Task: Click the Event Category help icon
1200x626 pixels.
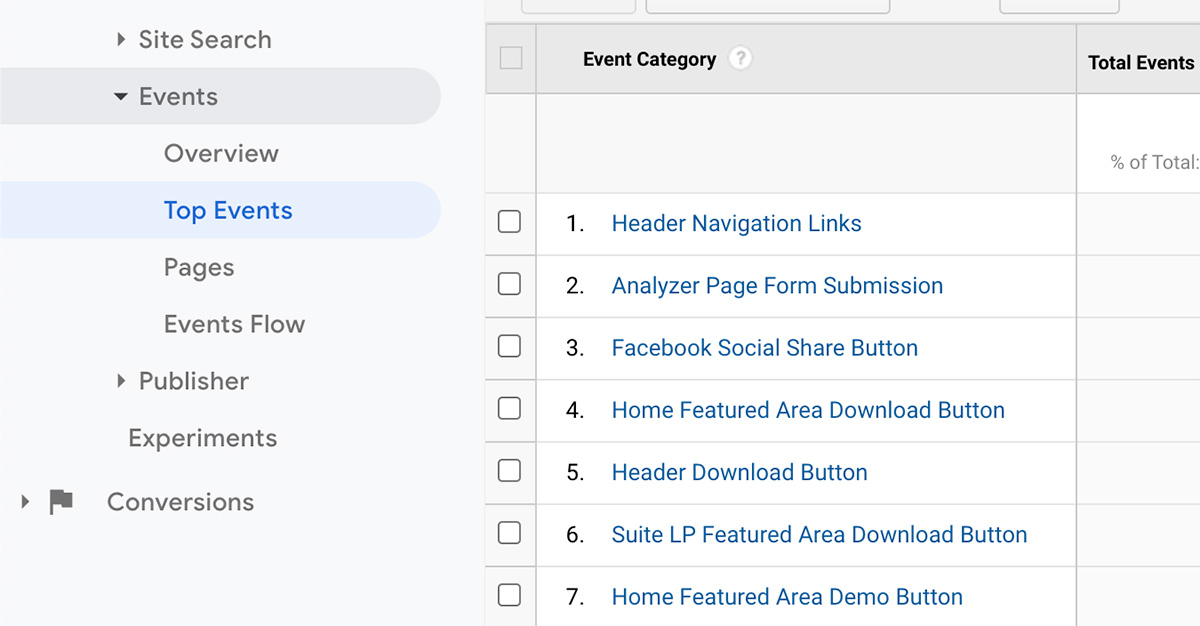Action: click(739, 58)
